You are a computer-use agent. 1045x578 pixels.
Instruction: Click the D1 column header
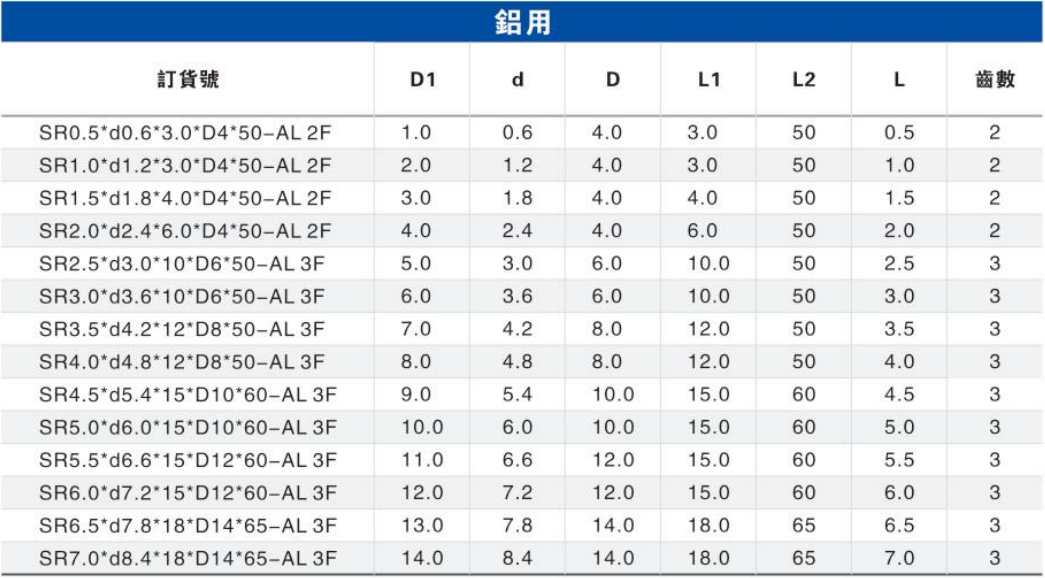click(422, 80)
